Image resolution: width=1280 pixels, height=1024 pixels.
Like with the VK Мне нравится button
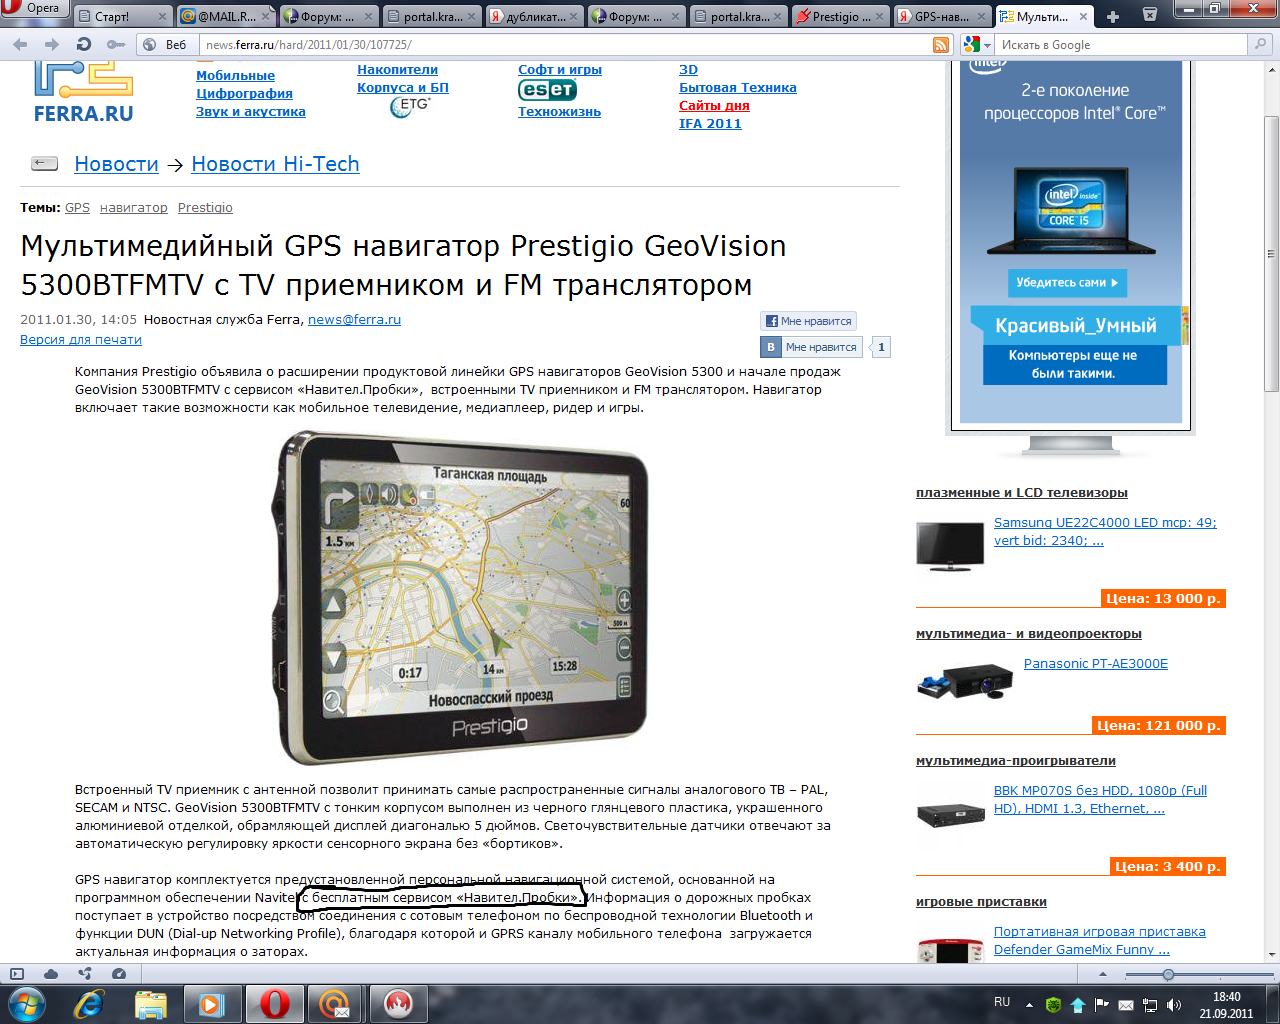coord(812,347)
